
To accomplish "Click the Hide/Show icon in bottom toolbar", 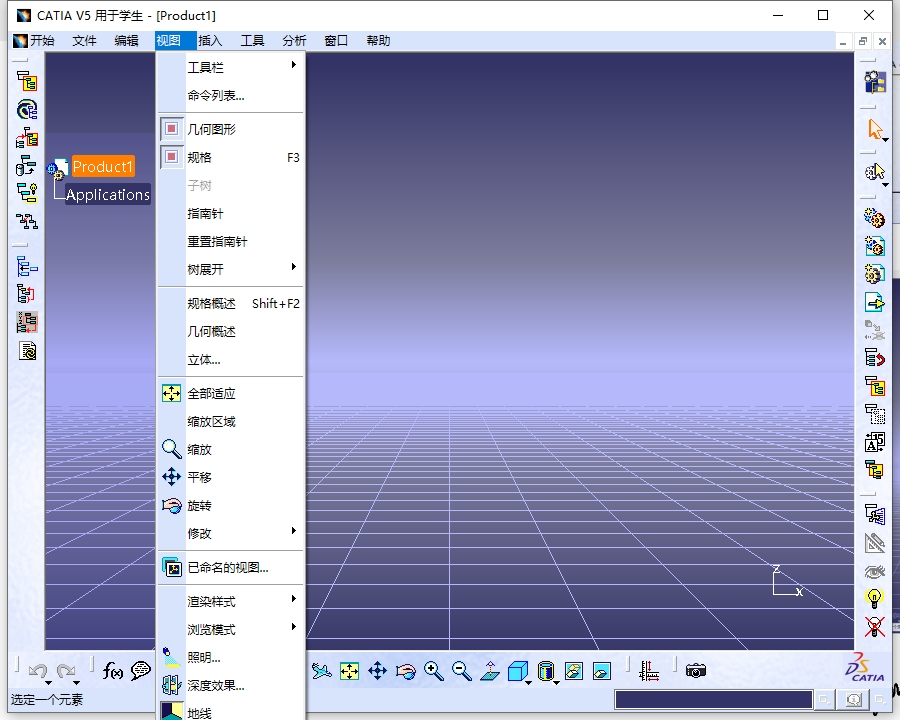I will click(574, 671).
